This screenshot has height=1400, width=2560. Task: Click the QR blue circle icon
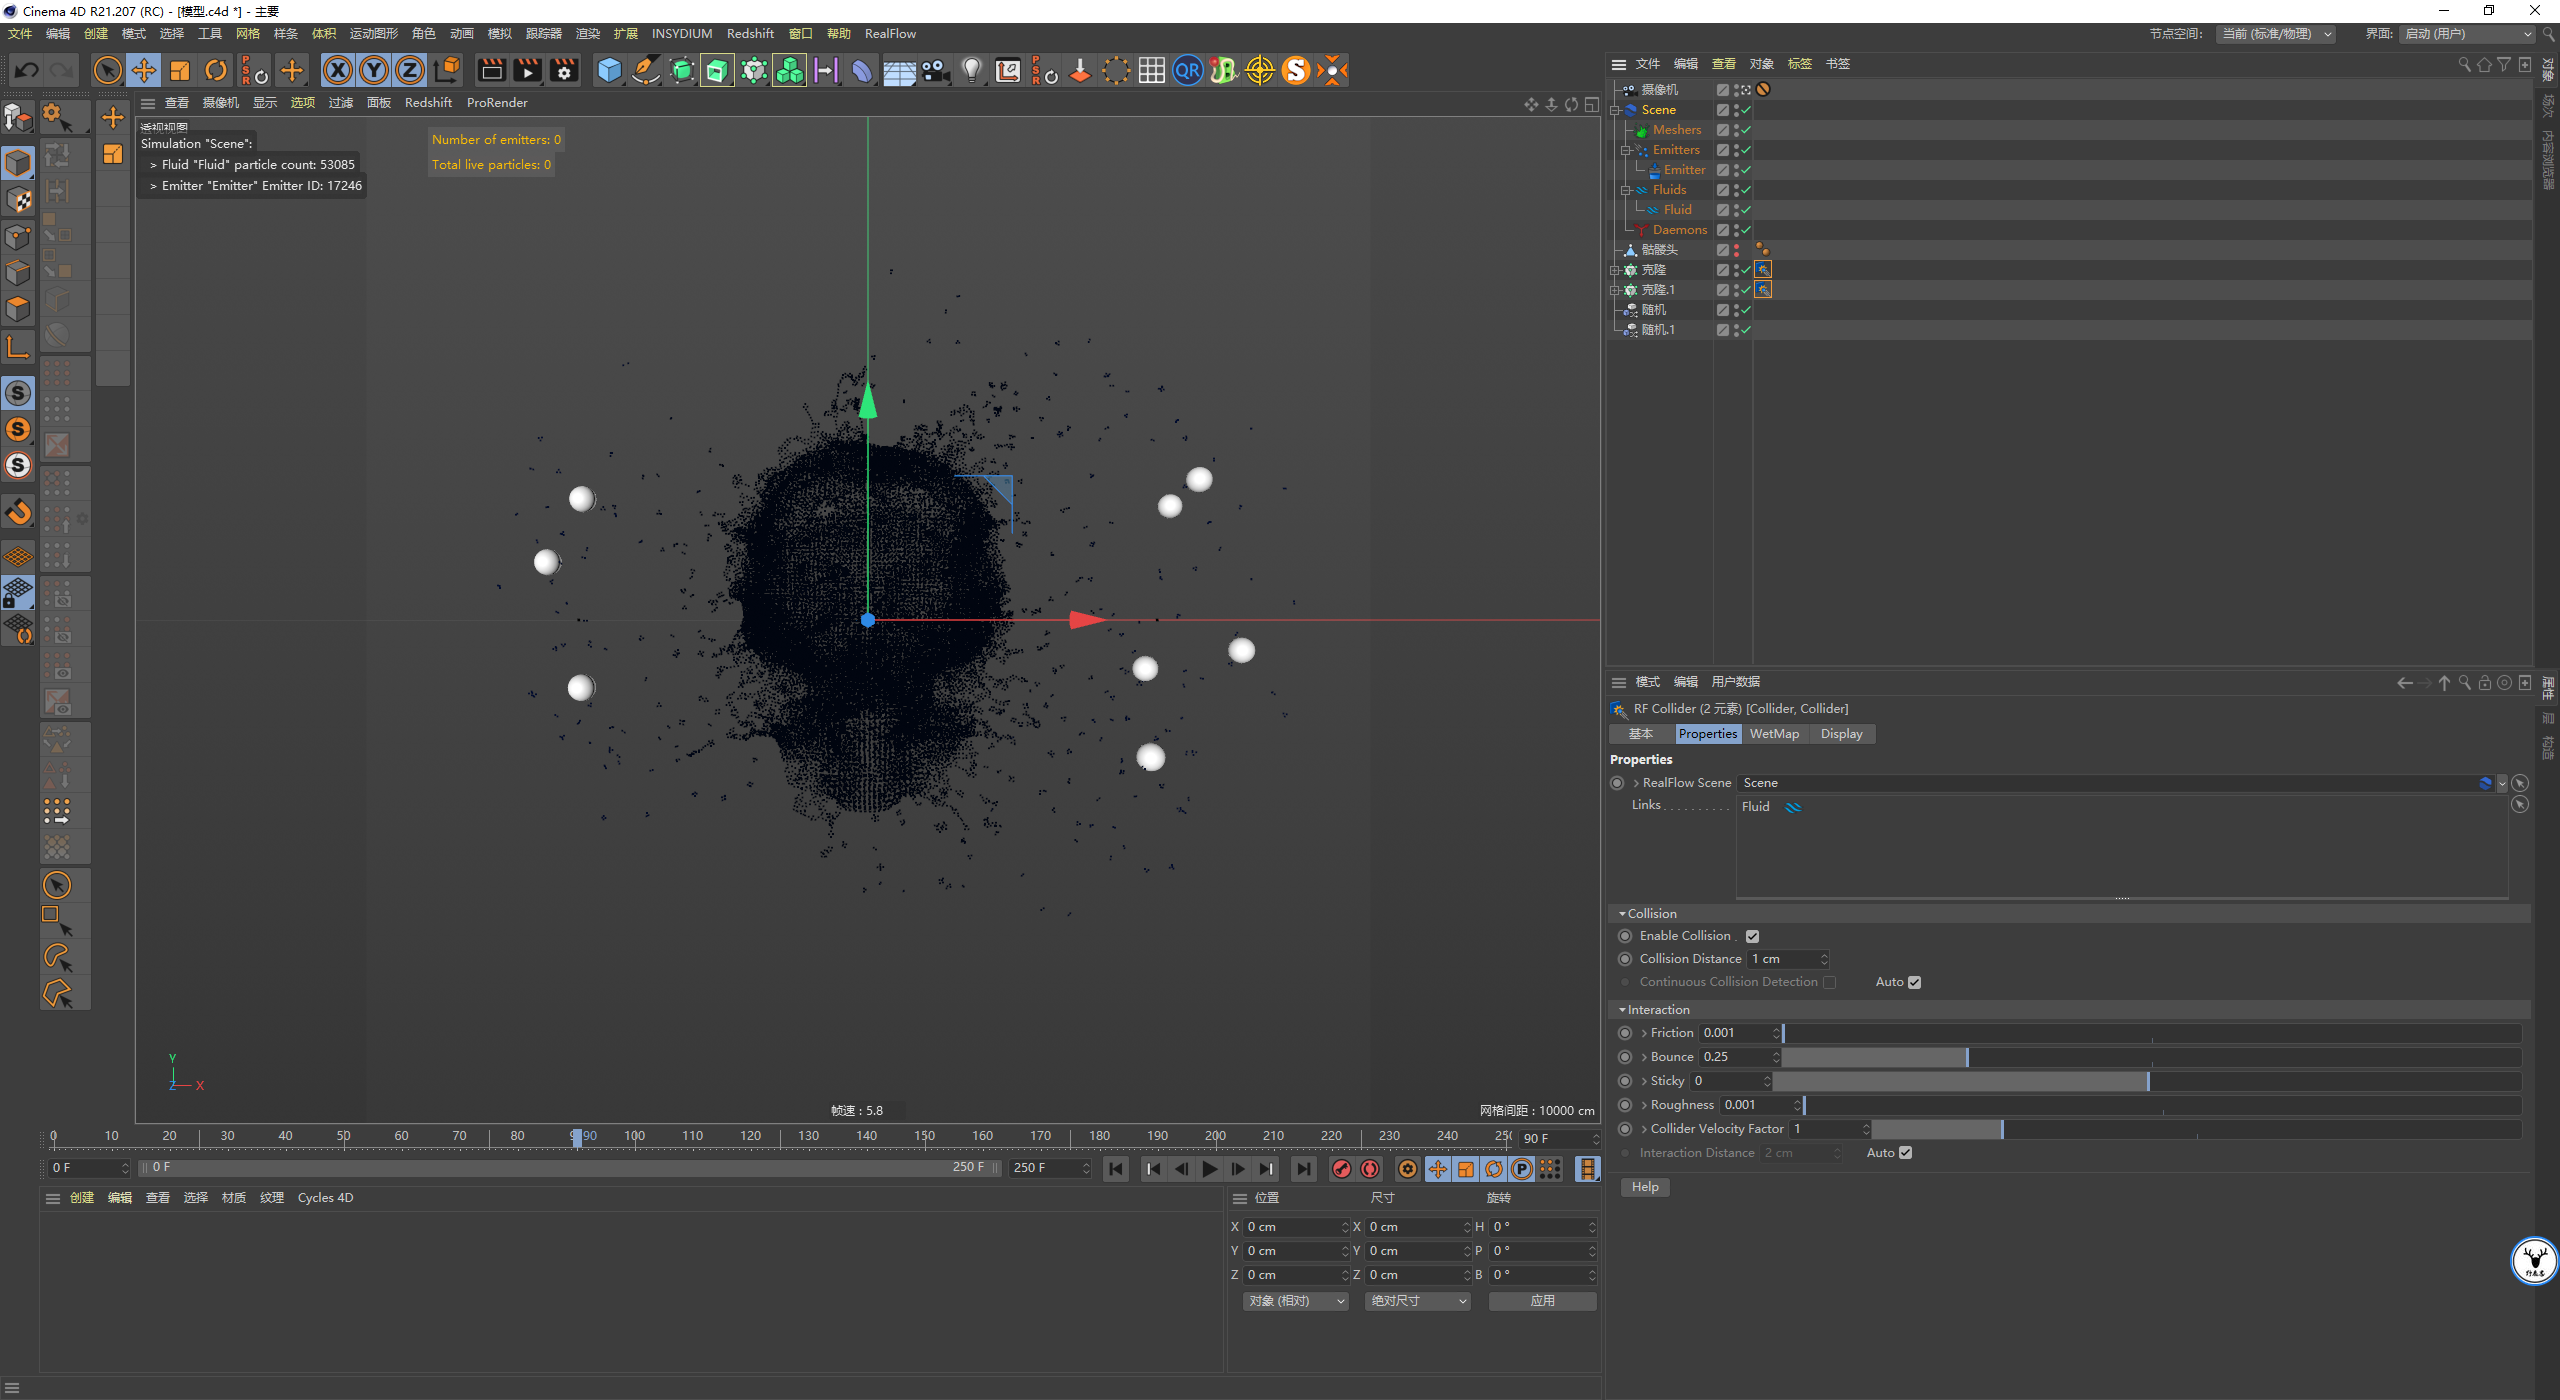coord(1187,70)
